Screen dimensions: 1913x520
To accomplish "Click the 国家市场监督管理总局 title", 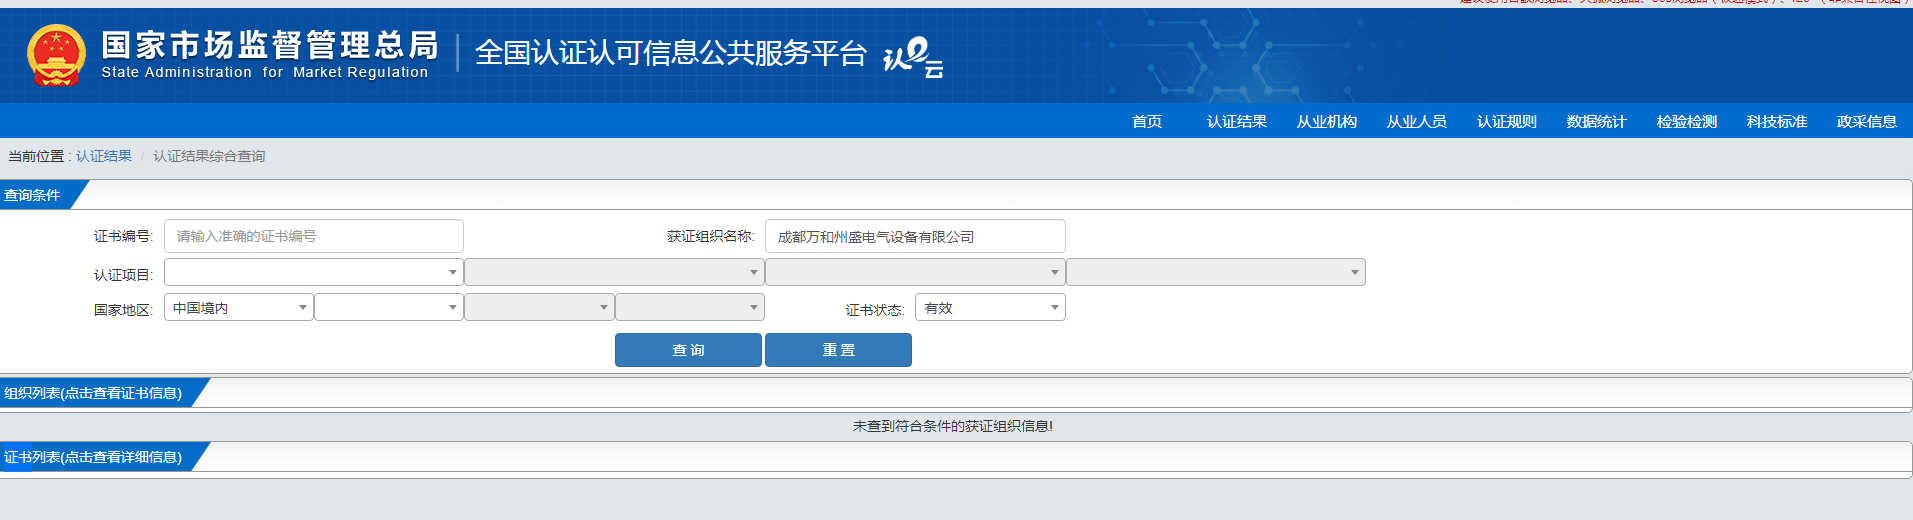I will 270,45.
